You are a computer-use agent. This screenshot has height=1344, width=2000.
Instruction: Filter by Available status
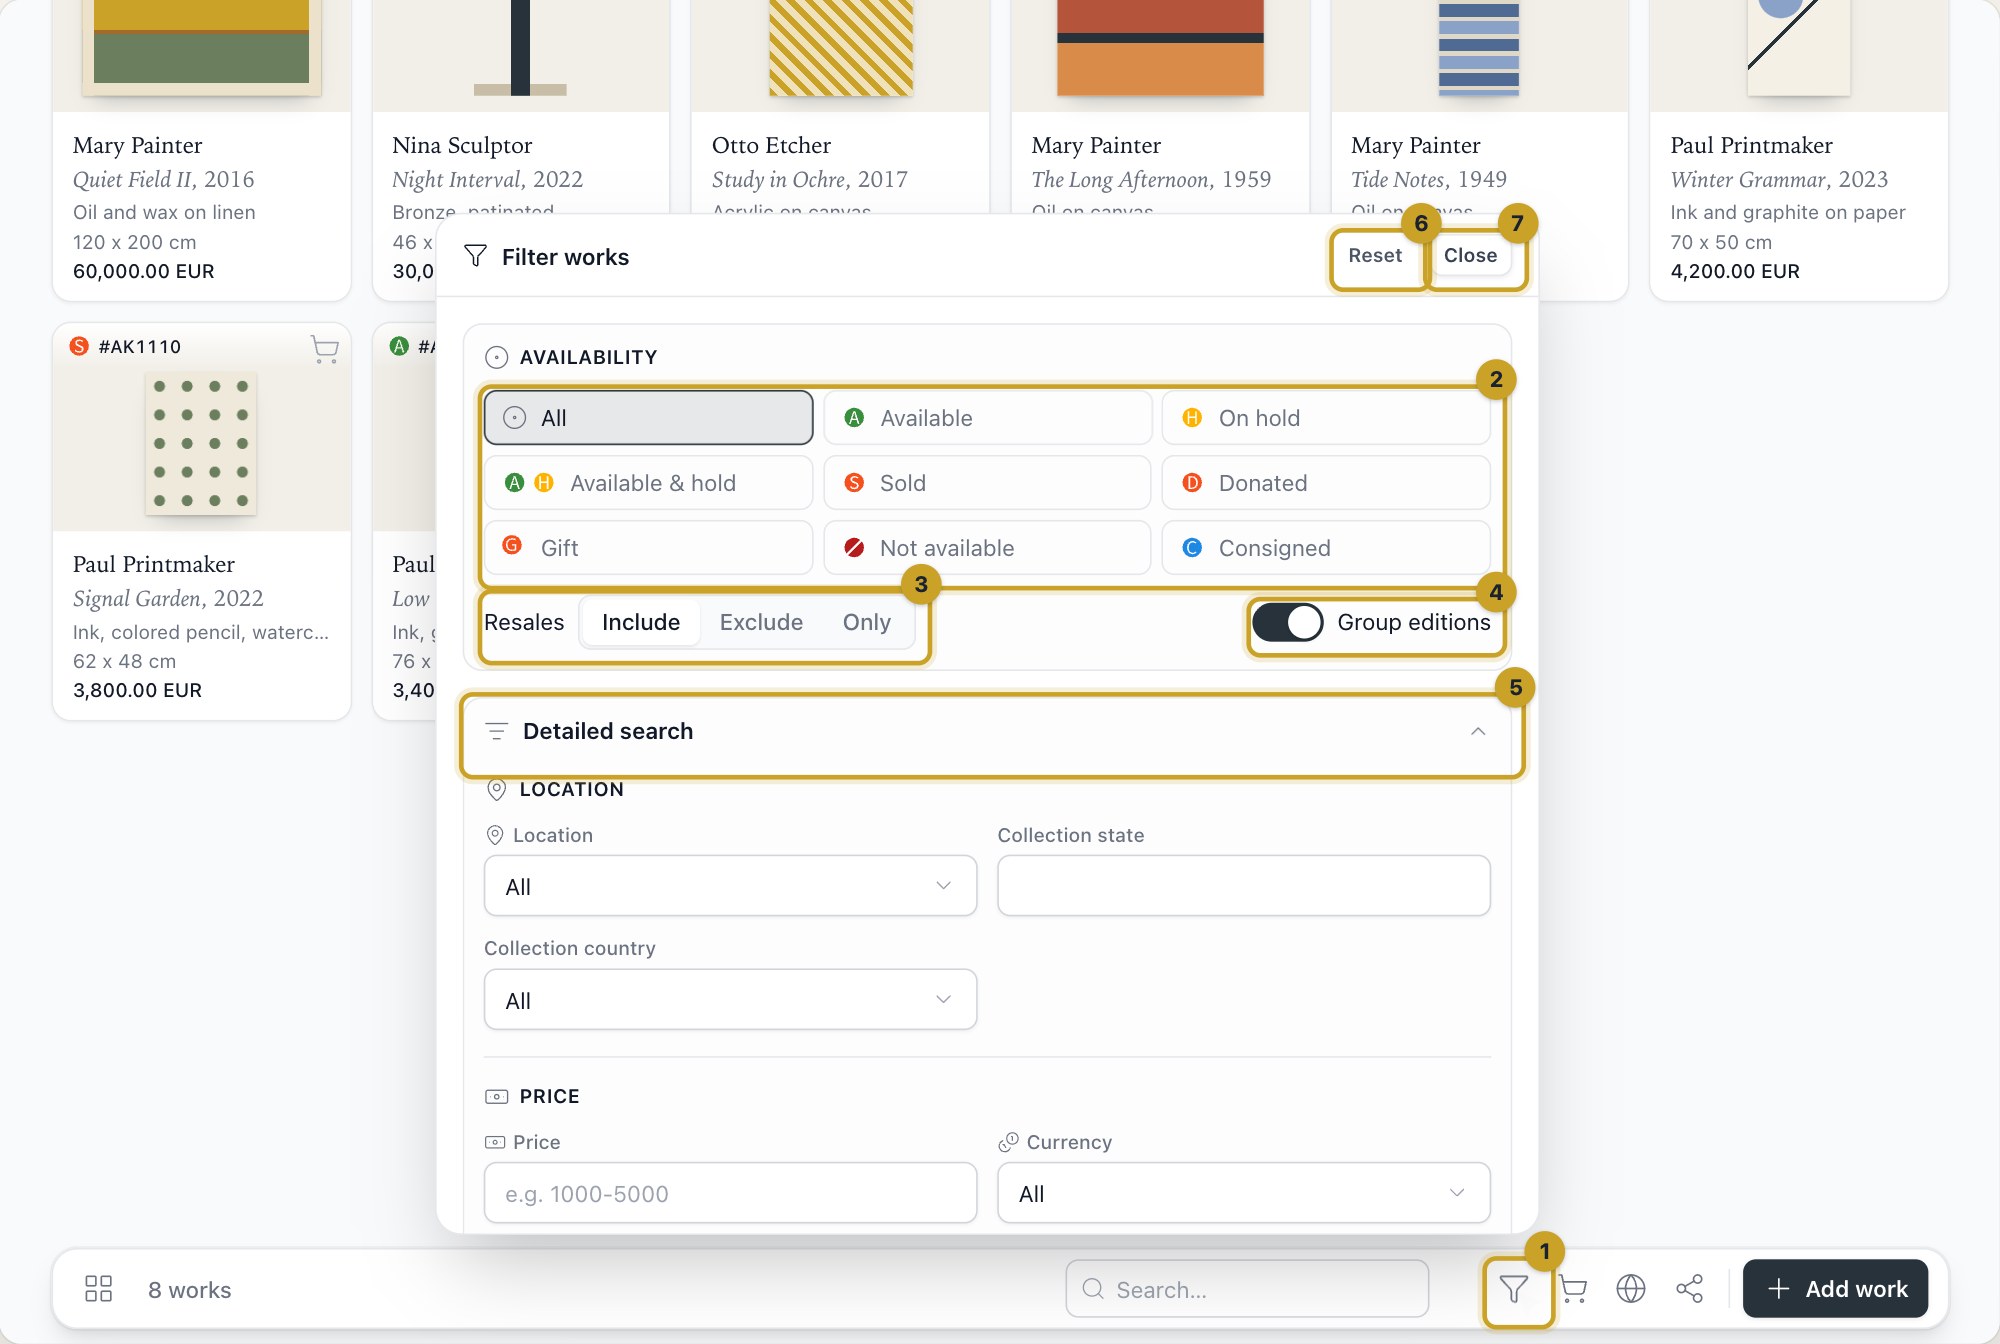pos(987,418)
